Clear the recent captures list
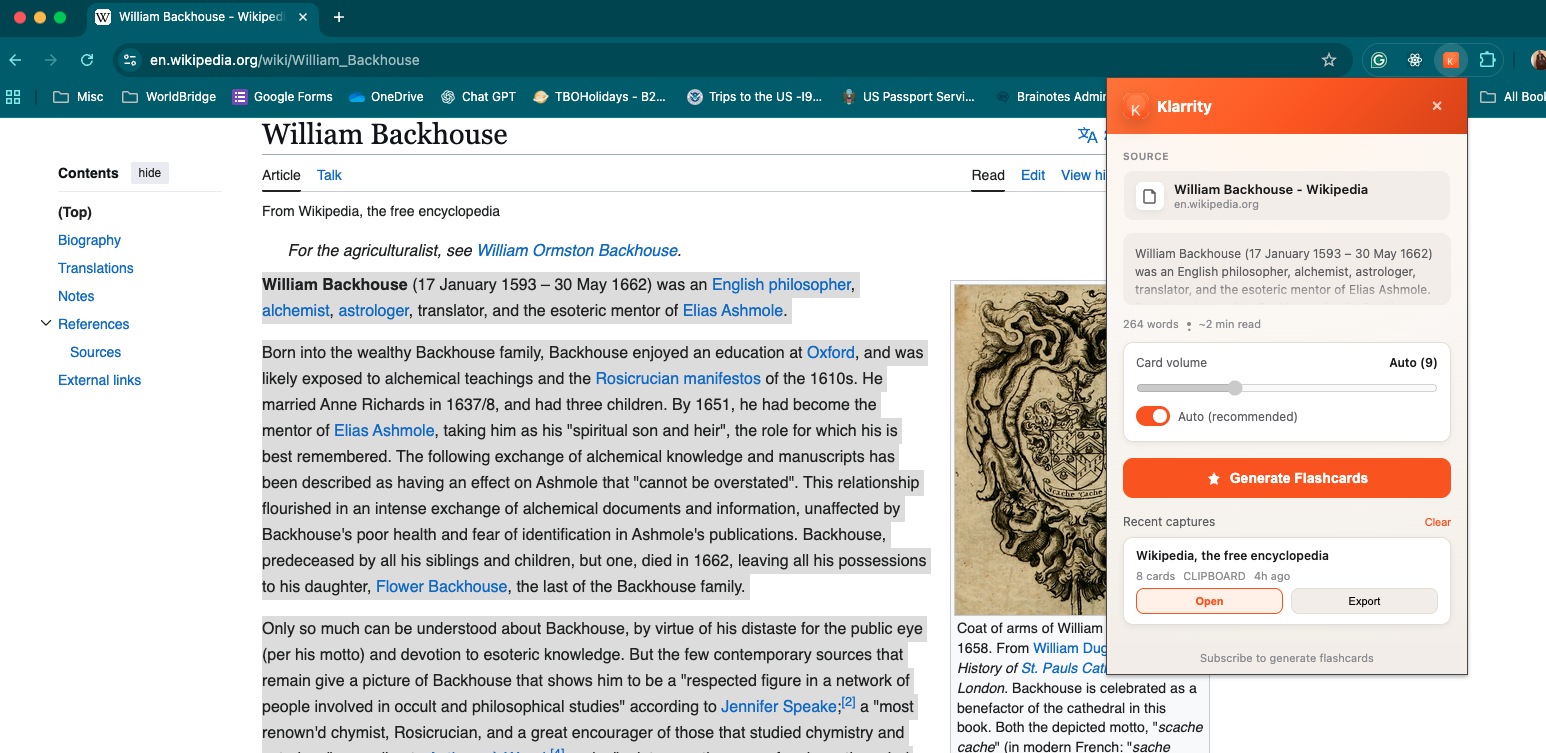The image size is (1546, 753). [x=1437, y=522]
